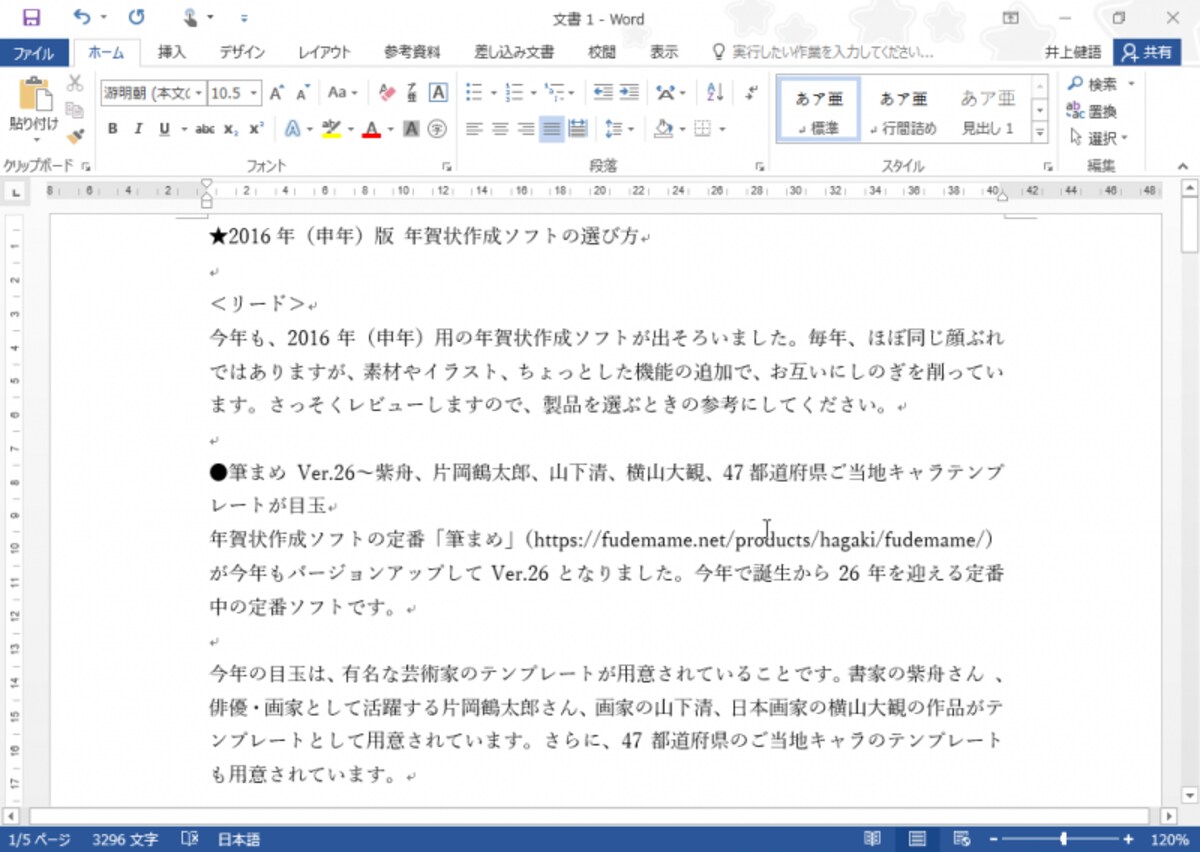Toggle superscript x² formatting
The image size is (1200, 852).
pyautogui.click(x=256, y=129)
